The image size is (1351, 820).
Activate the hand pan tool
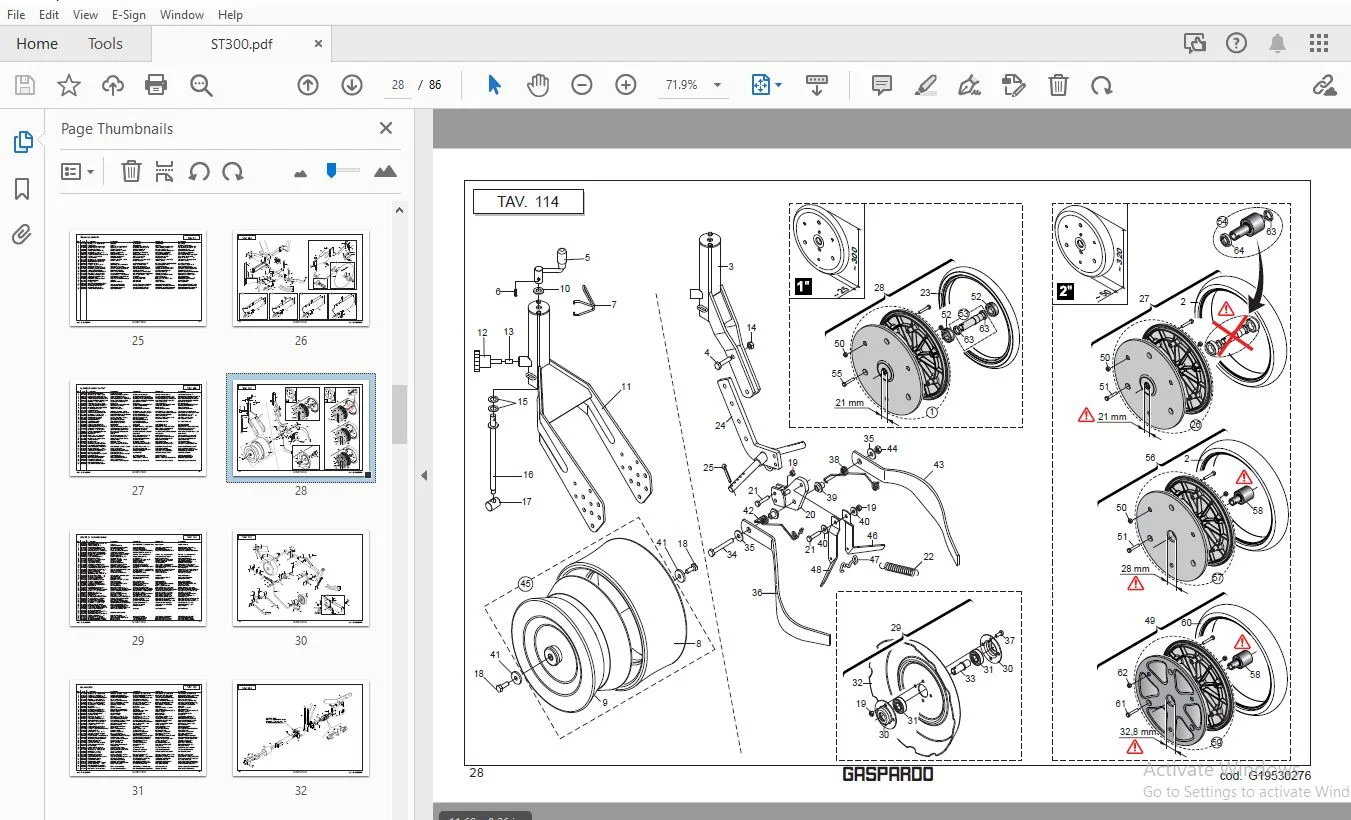(538, 85)
